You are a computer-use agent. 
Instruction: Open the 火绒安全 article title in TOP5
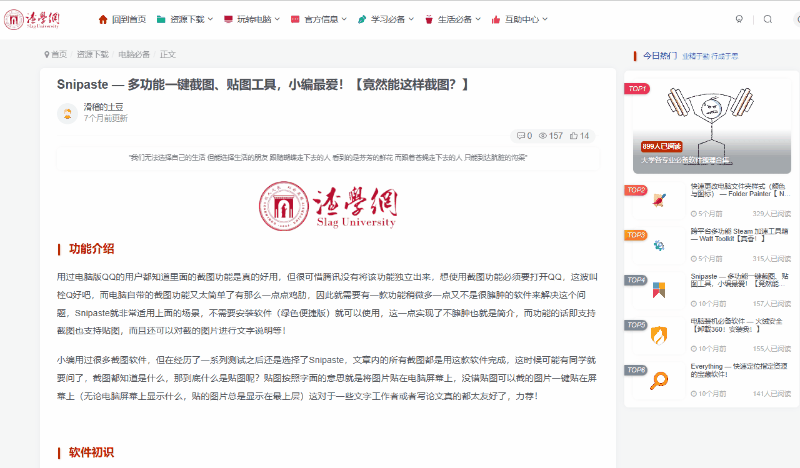click(x=736, y=325)
